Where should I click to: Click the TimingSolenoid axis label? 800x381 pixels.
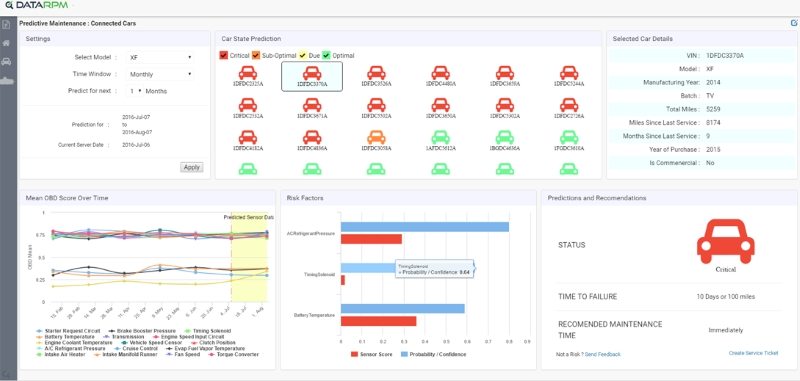(x=320, y=274)
